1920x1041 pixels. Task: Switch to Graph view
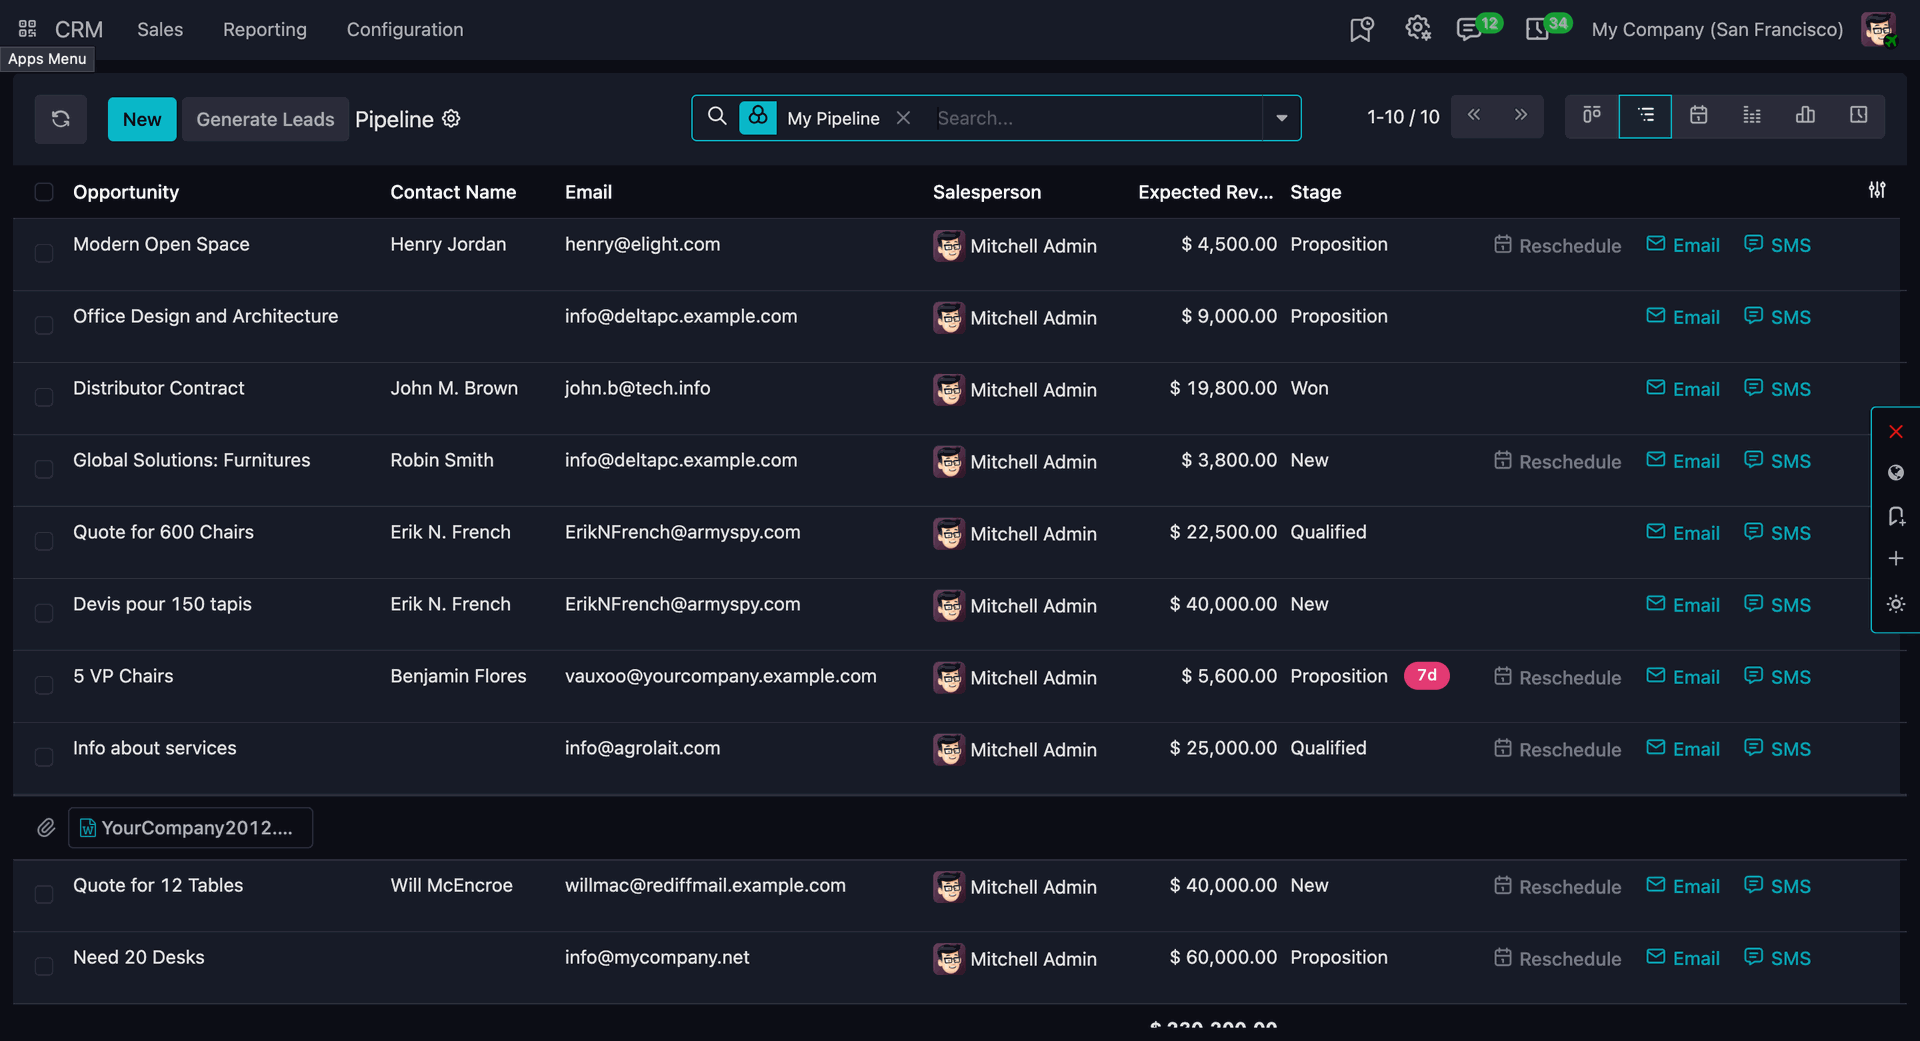pos(1805,116)
